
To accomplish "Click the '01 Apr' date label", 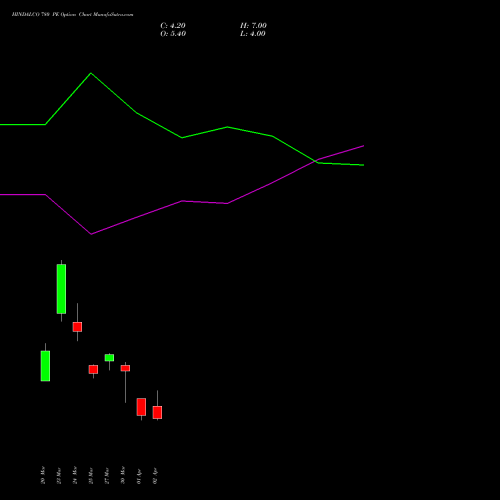I will (x=139, y=476).
